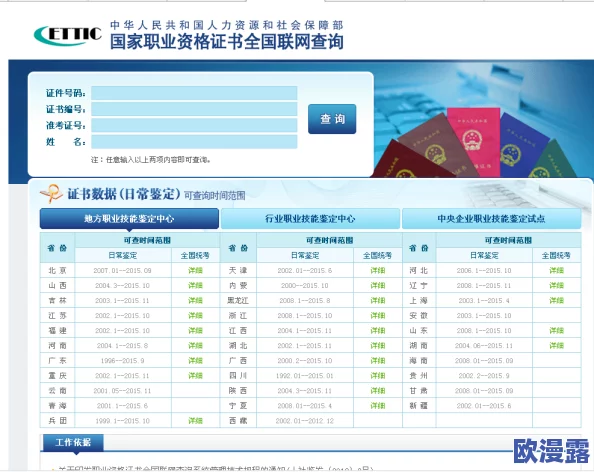Click the page title 国家职业资格证书全国联网查询
This screenshot has width=594, height=472.
click(x=227, y=42)
